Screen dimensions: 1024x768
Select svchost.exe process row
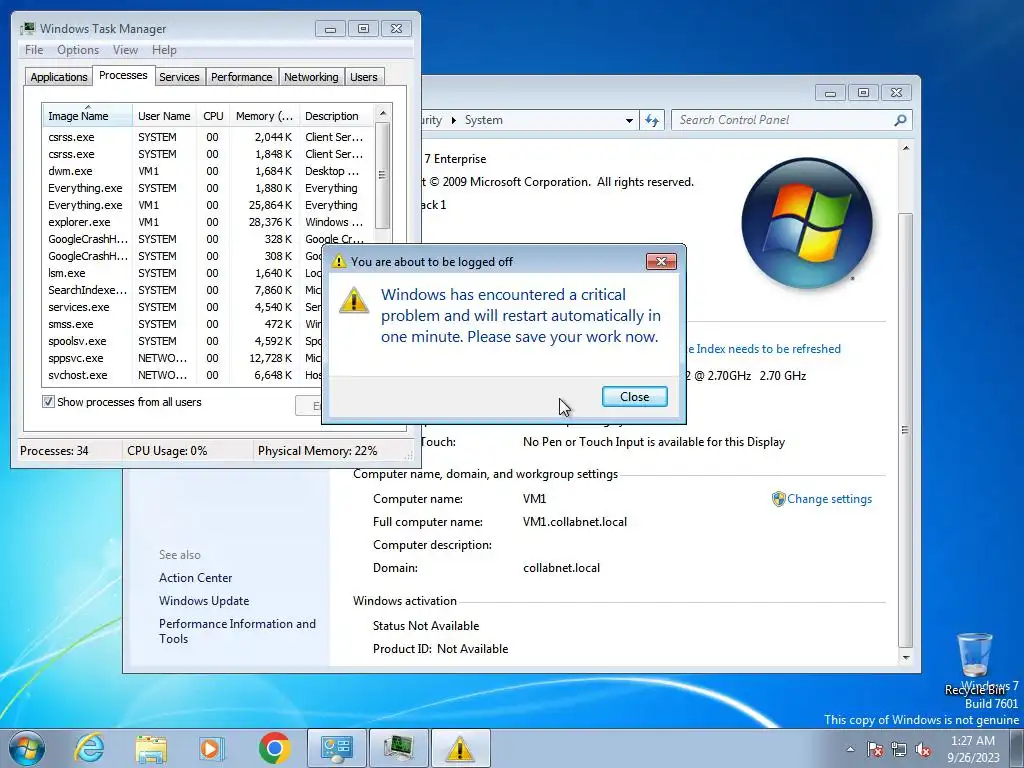(x=183, y=375)
